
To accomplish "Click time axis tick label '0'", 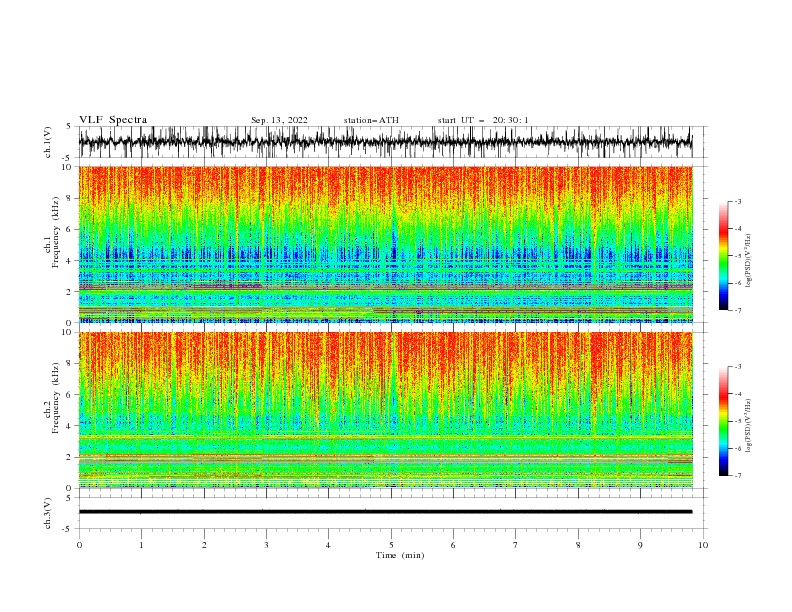I will pos(79,545).
